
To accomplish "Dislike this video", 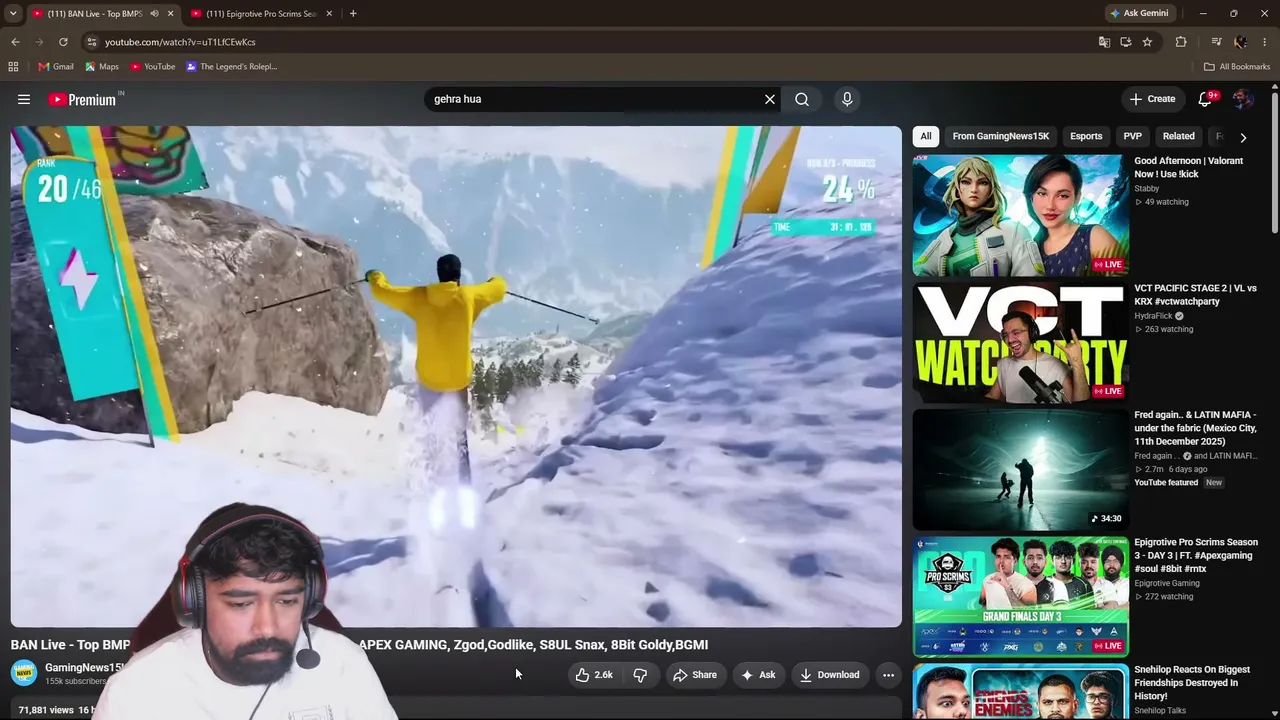I will [x=640, y=675].
